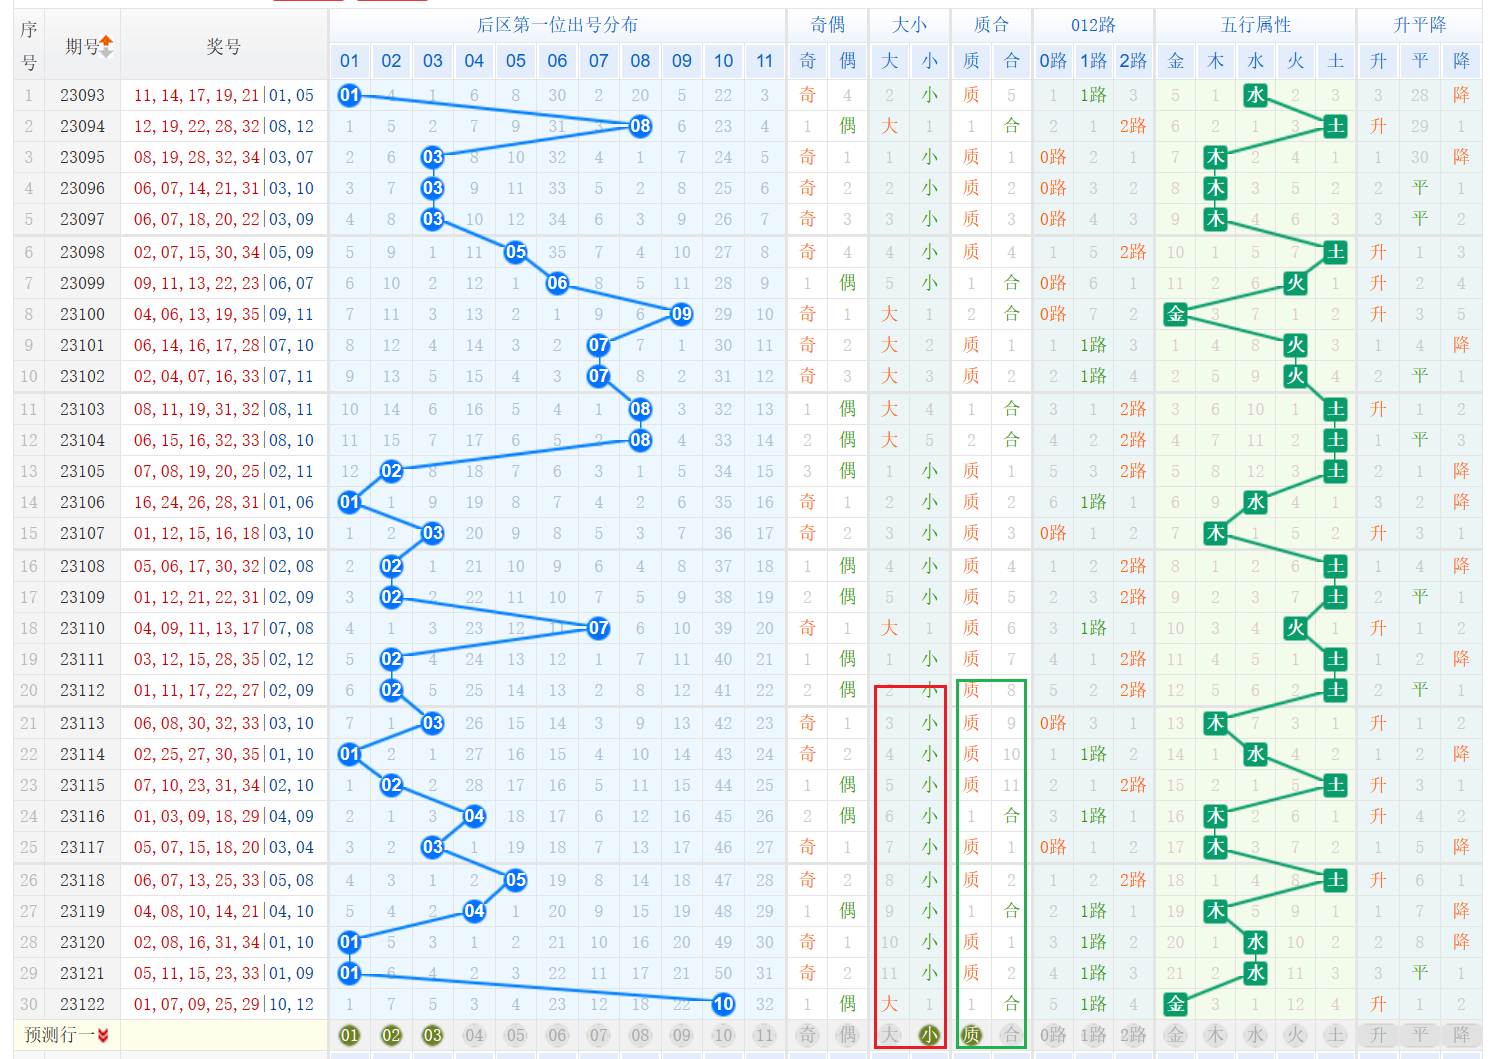Toggle prediction ball 03 in the prediction row
1490x1059 pixels.
pyautogui.click(x=432, y=1035)
